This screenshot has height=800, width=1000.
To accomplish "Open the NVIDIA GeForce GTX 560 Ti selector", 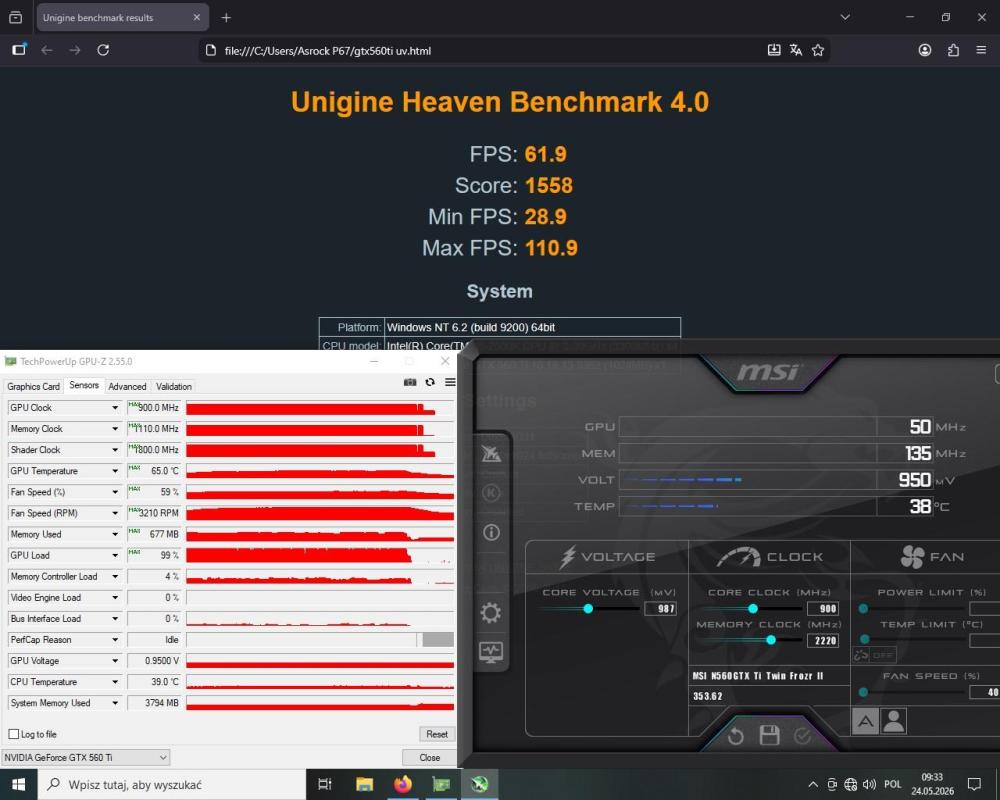I will 85,757.
